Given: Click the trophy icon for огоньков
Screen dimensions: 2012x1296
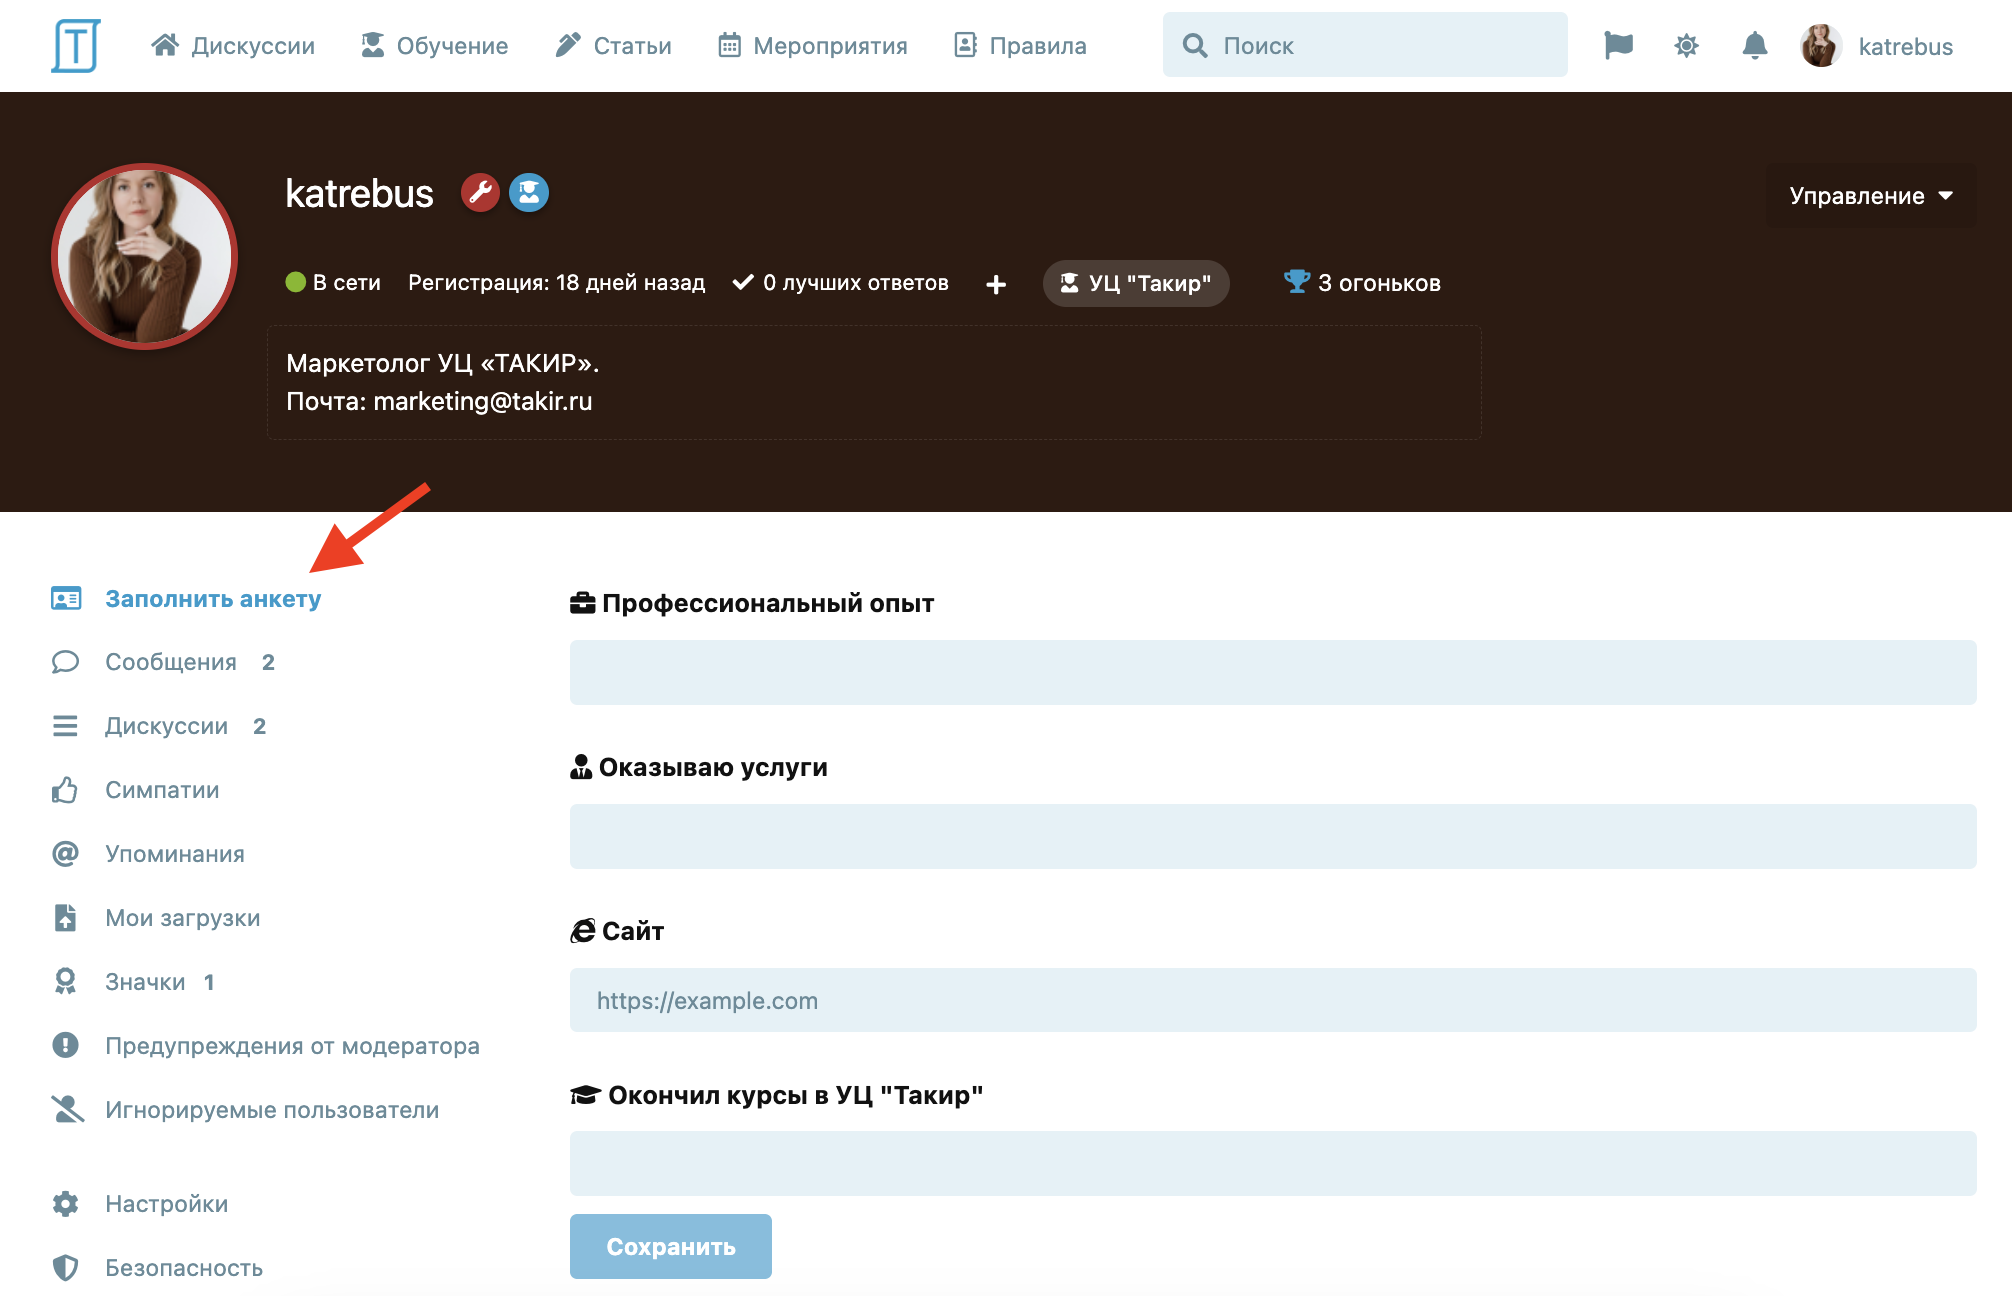Looking at the screenshot, I should tap(1296, 282).
